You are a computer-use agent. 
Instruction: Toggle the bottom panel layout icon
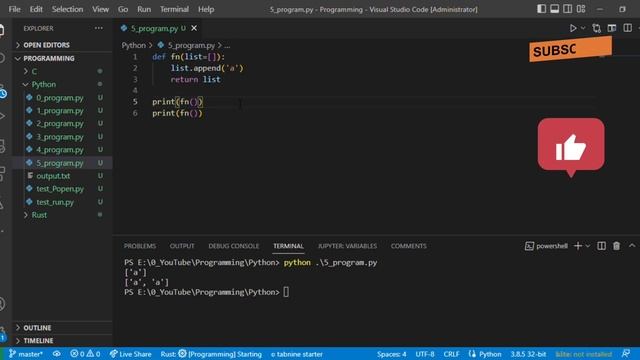pos(554,9)
